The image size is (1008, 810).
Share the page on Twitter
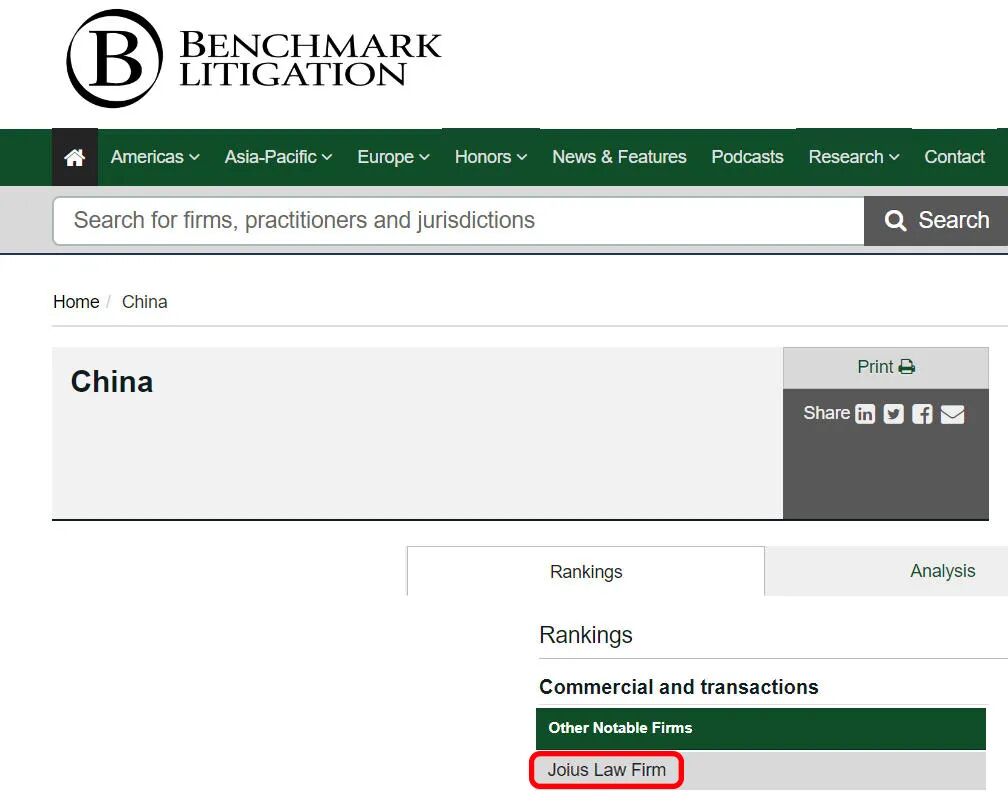pyautogui.click(x=893, y=414)
